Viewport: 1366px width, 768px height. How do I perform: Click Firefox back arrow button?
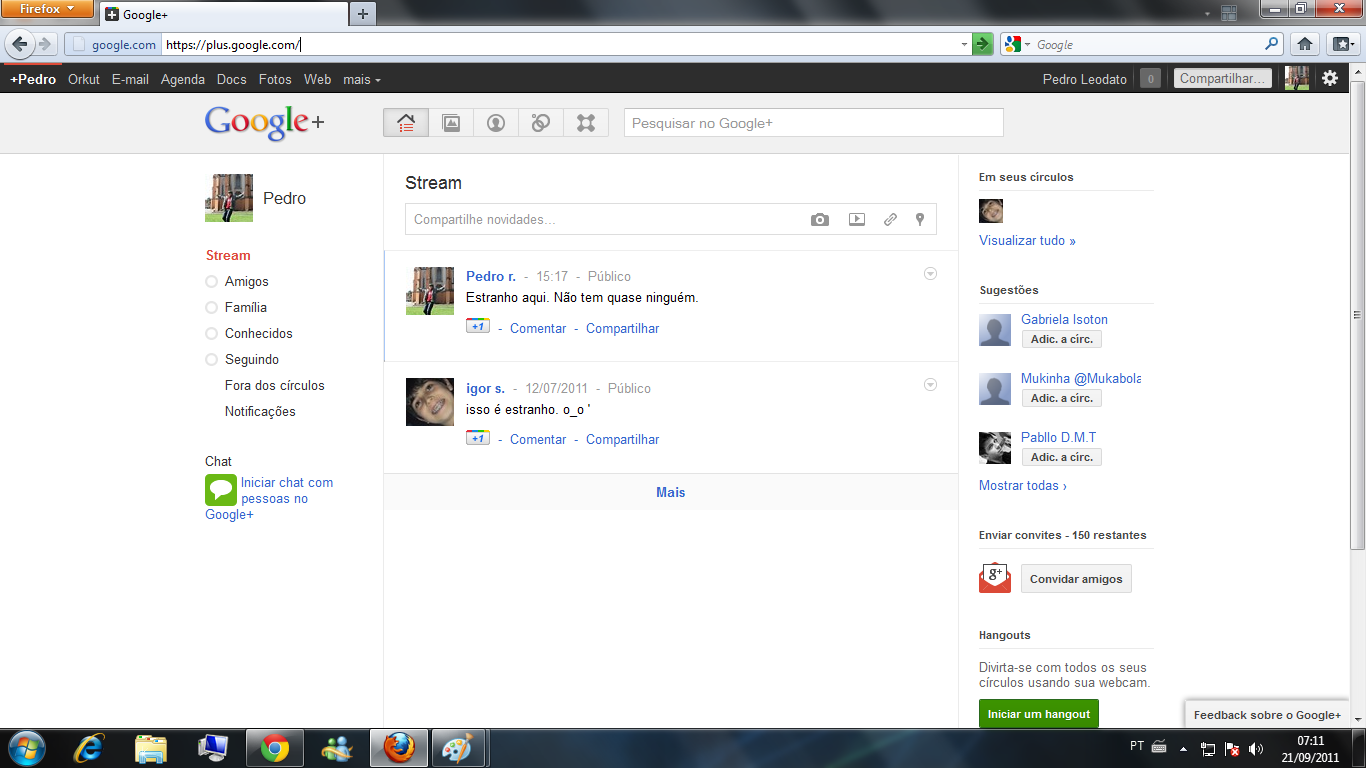[x=19, y=44]
